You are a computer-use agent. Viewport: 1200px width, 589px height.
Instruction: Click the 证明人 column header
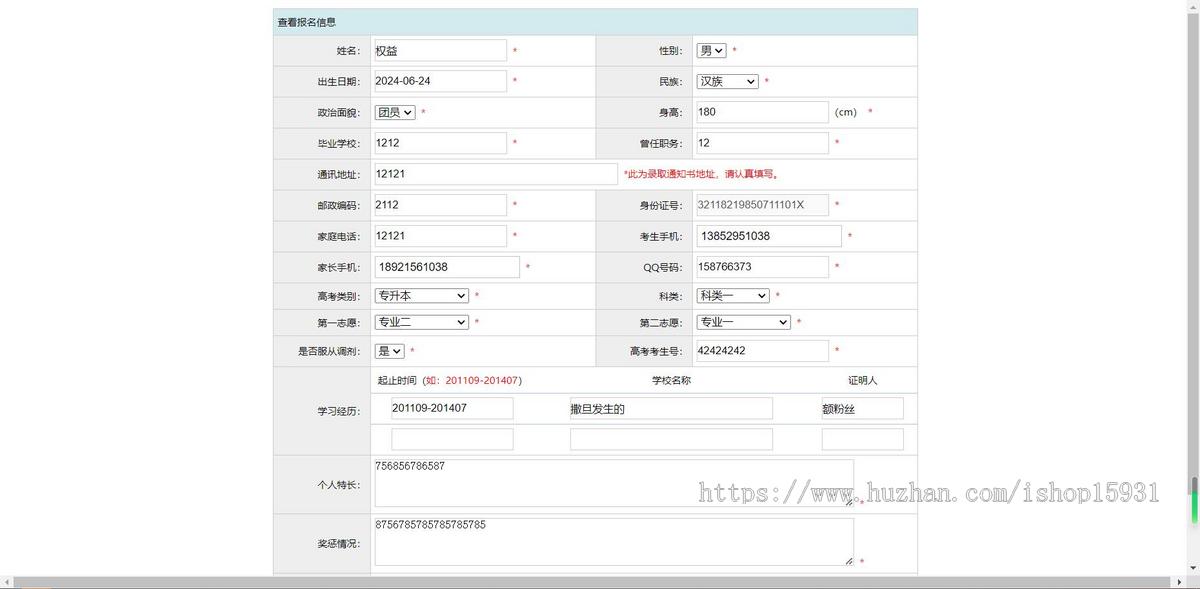[x=863, y=381]
